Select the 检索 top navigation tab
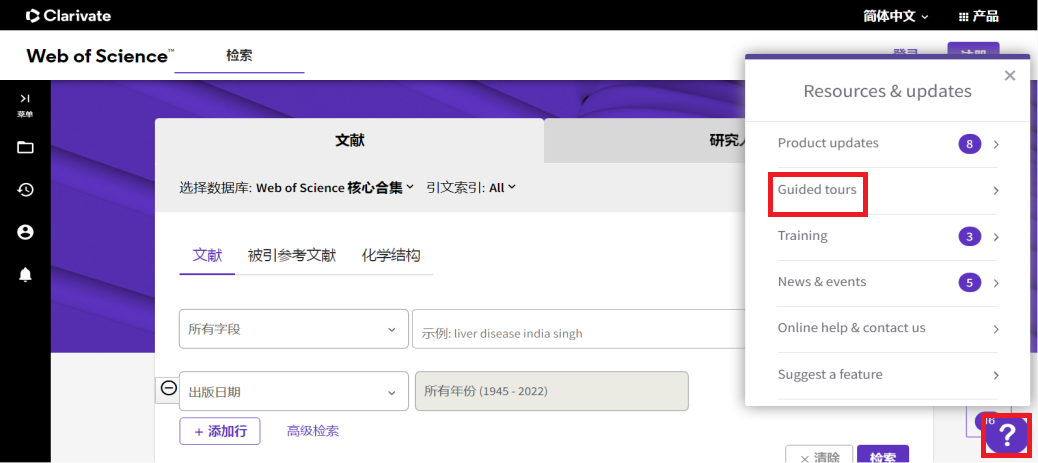The height and width of the screenshot is (463, 1038). pyautogui.click(x=239, y=56)
